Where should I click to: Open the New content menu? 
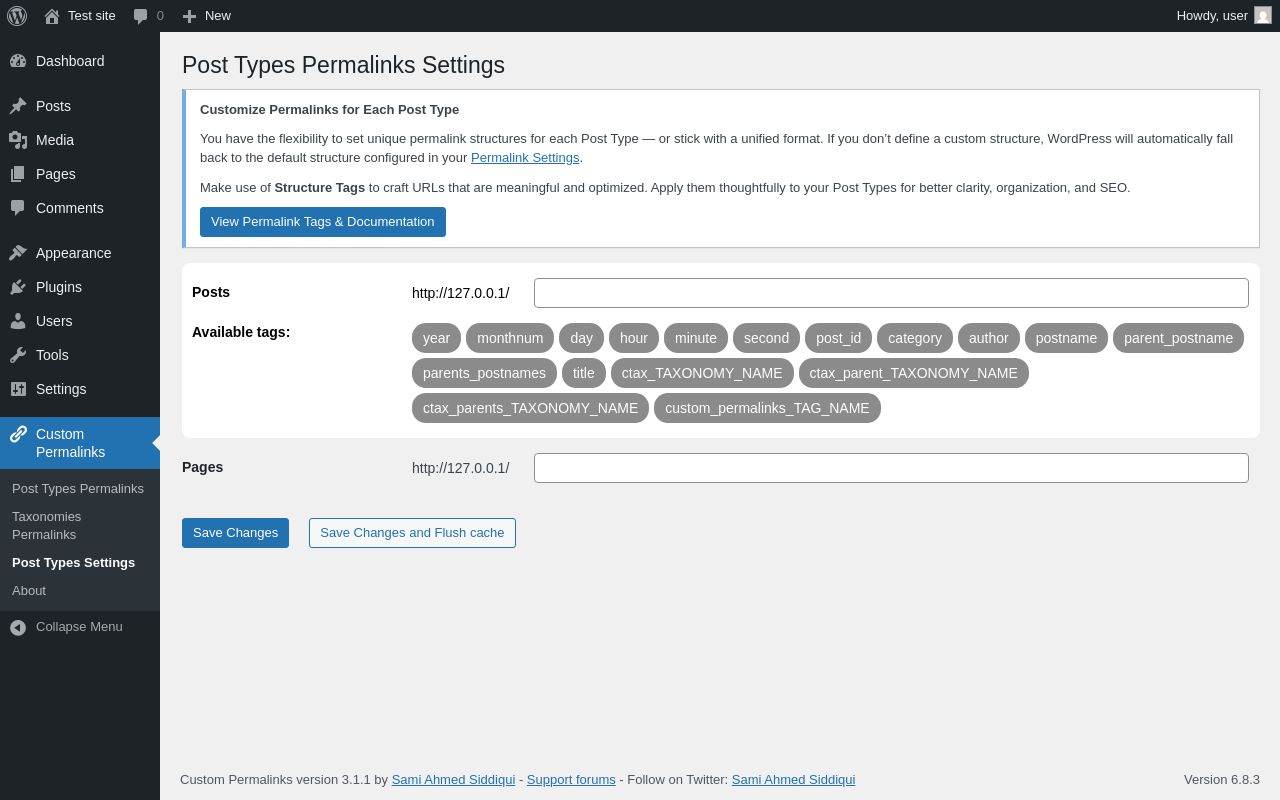(206, 16)
